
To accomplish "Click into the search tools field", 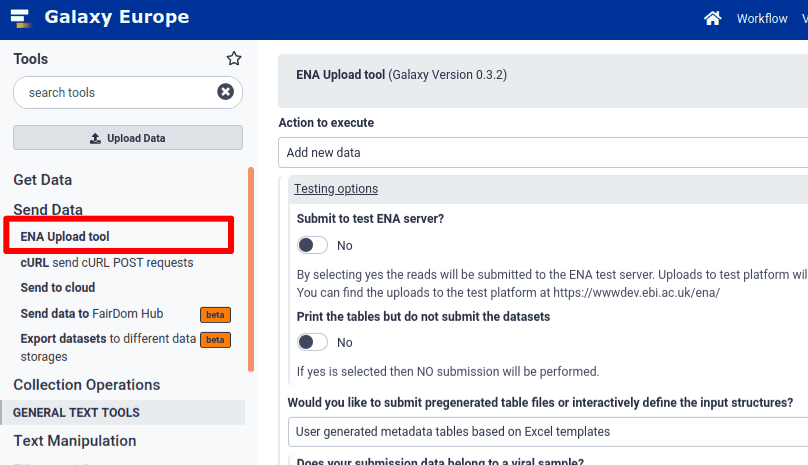I will click(115, 92).
